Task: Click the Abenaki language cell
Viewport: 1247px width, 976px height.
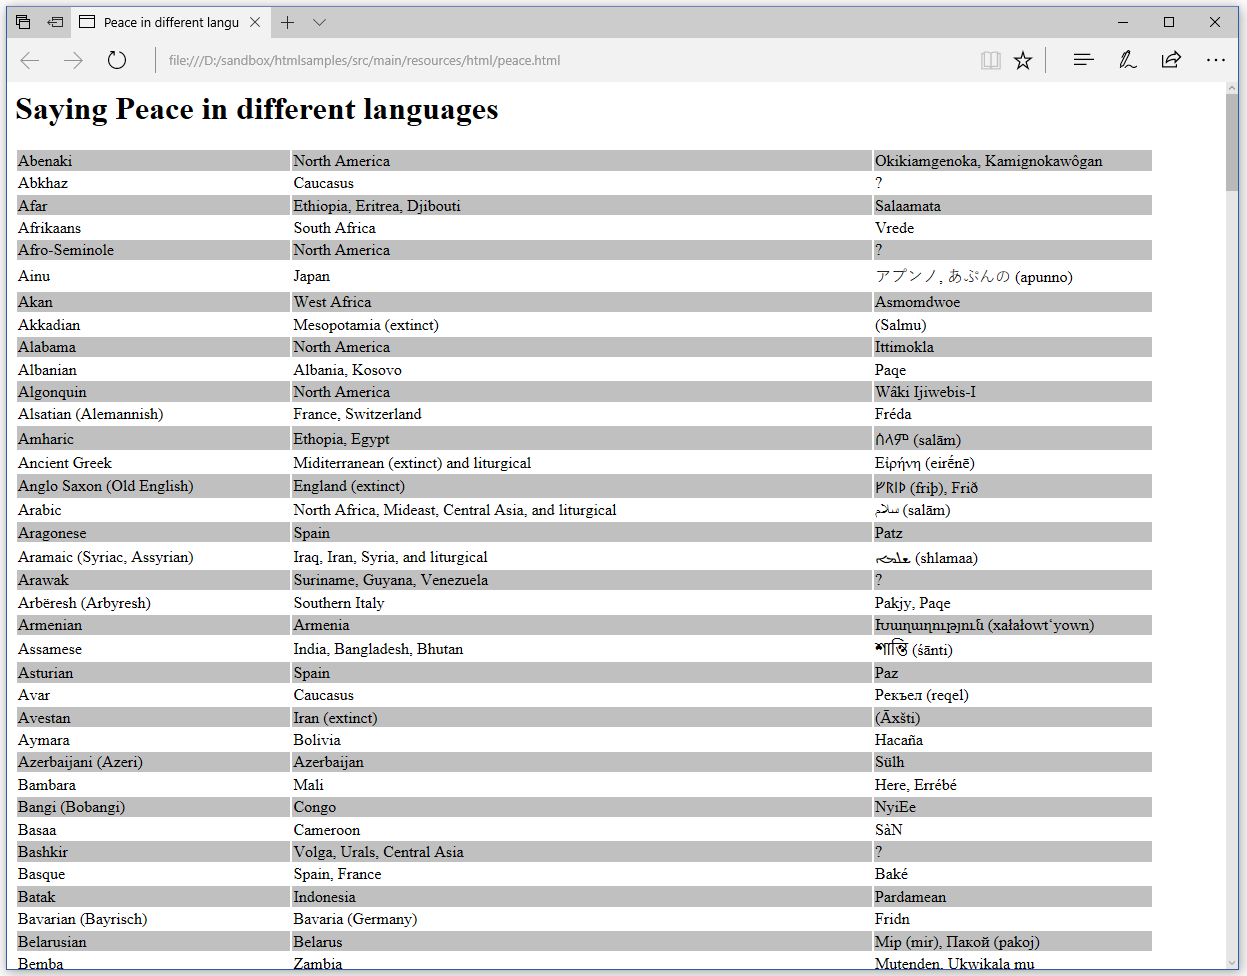Action: 153,161
